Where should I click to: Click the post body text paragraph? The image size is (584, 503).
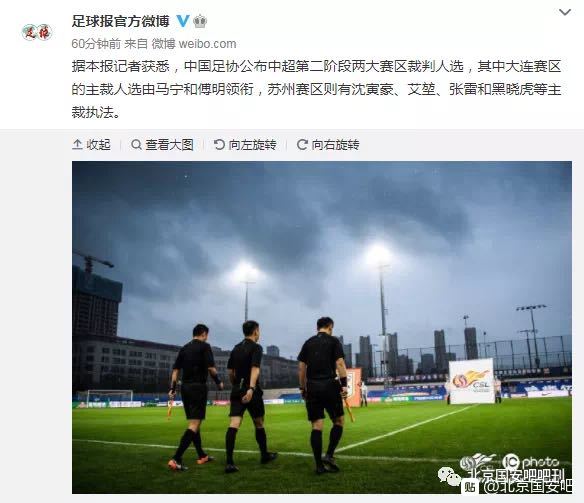click(x=316, y=89)
